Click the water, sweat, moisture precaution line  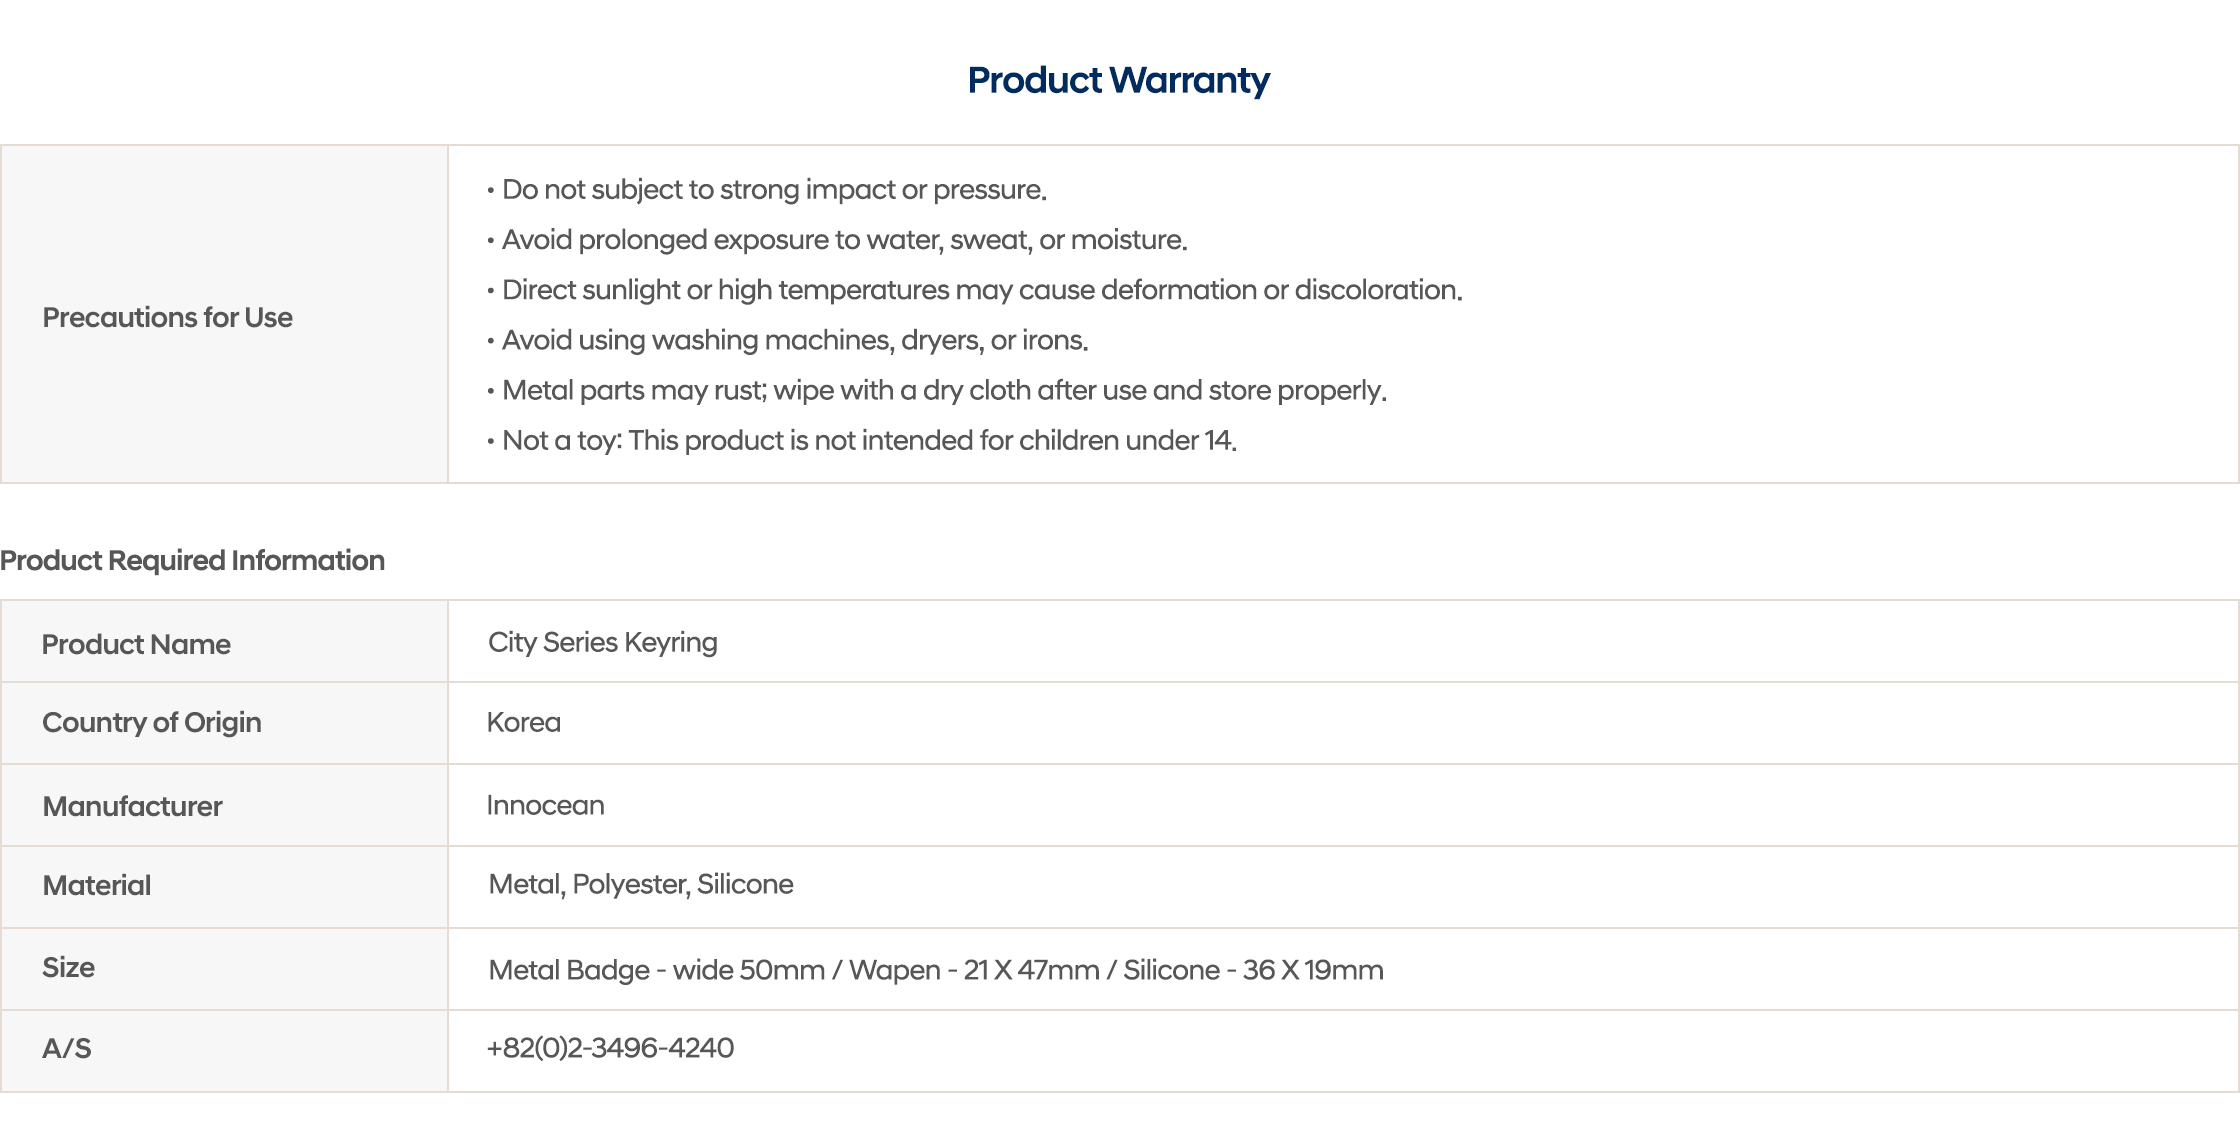(x=843, y=240)
